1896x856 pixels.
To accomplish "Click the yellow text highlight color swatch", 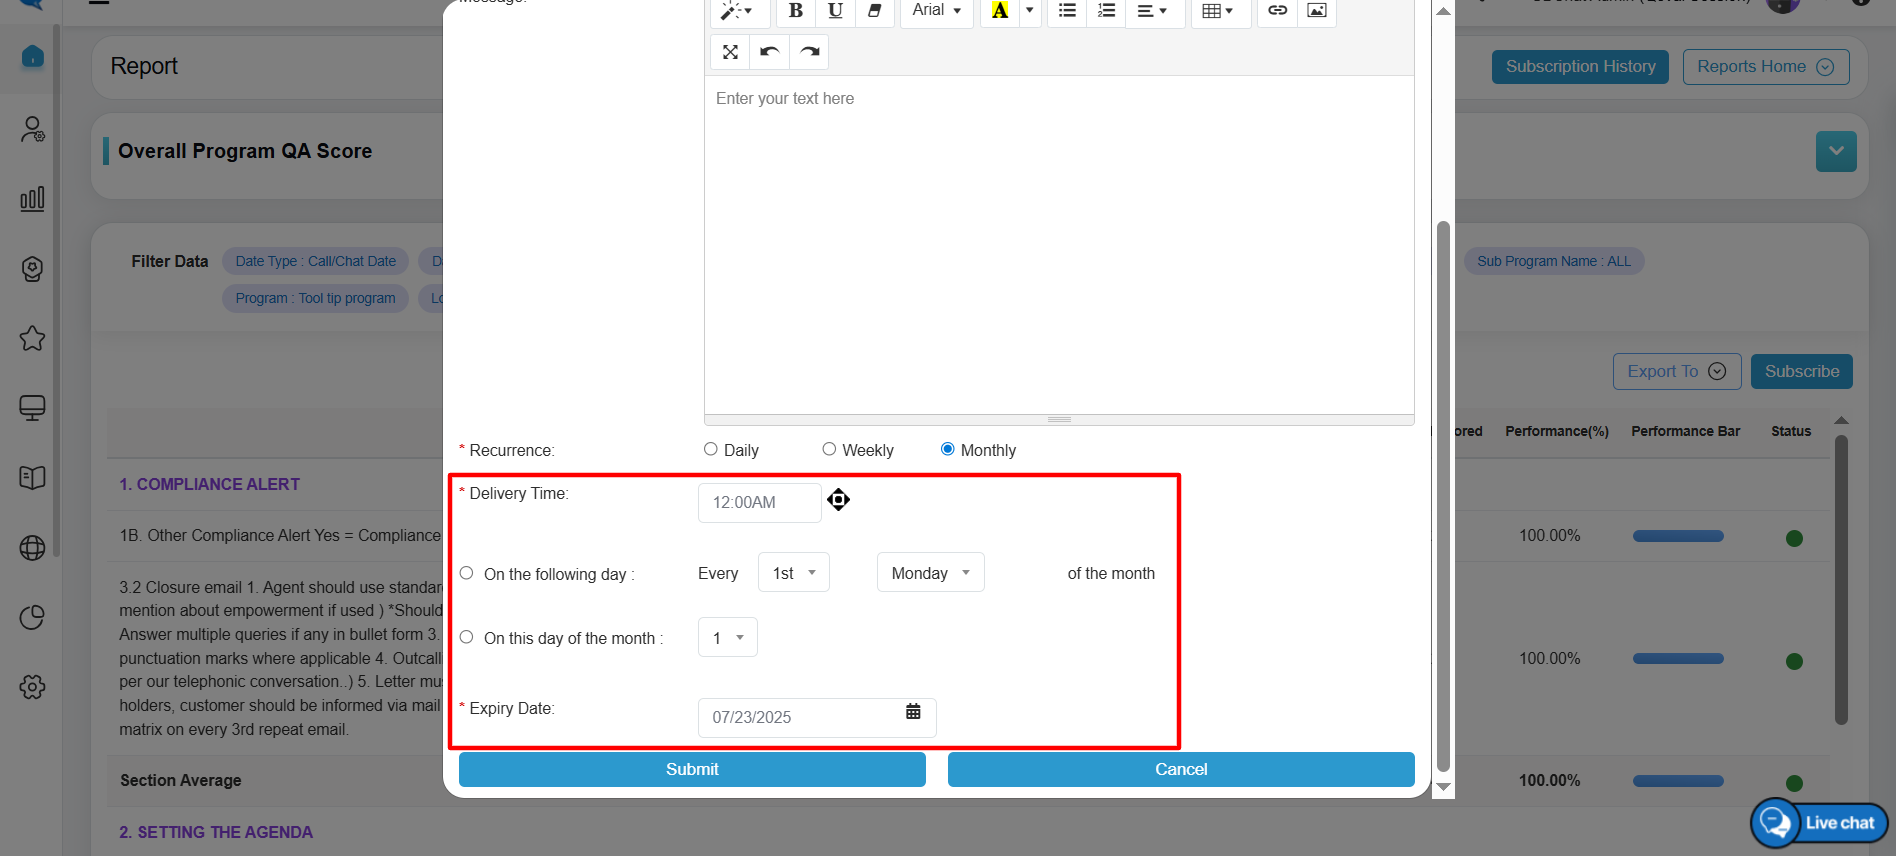I will click(999, 11).
